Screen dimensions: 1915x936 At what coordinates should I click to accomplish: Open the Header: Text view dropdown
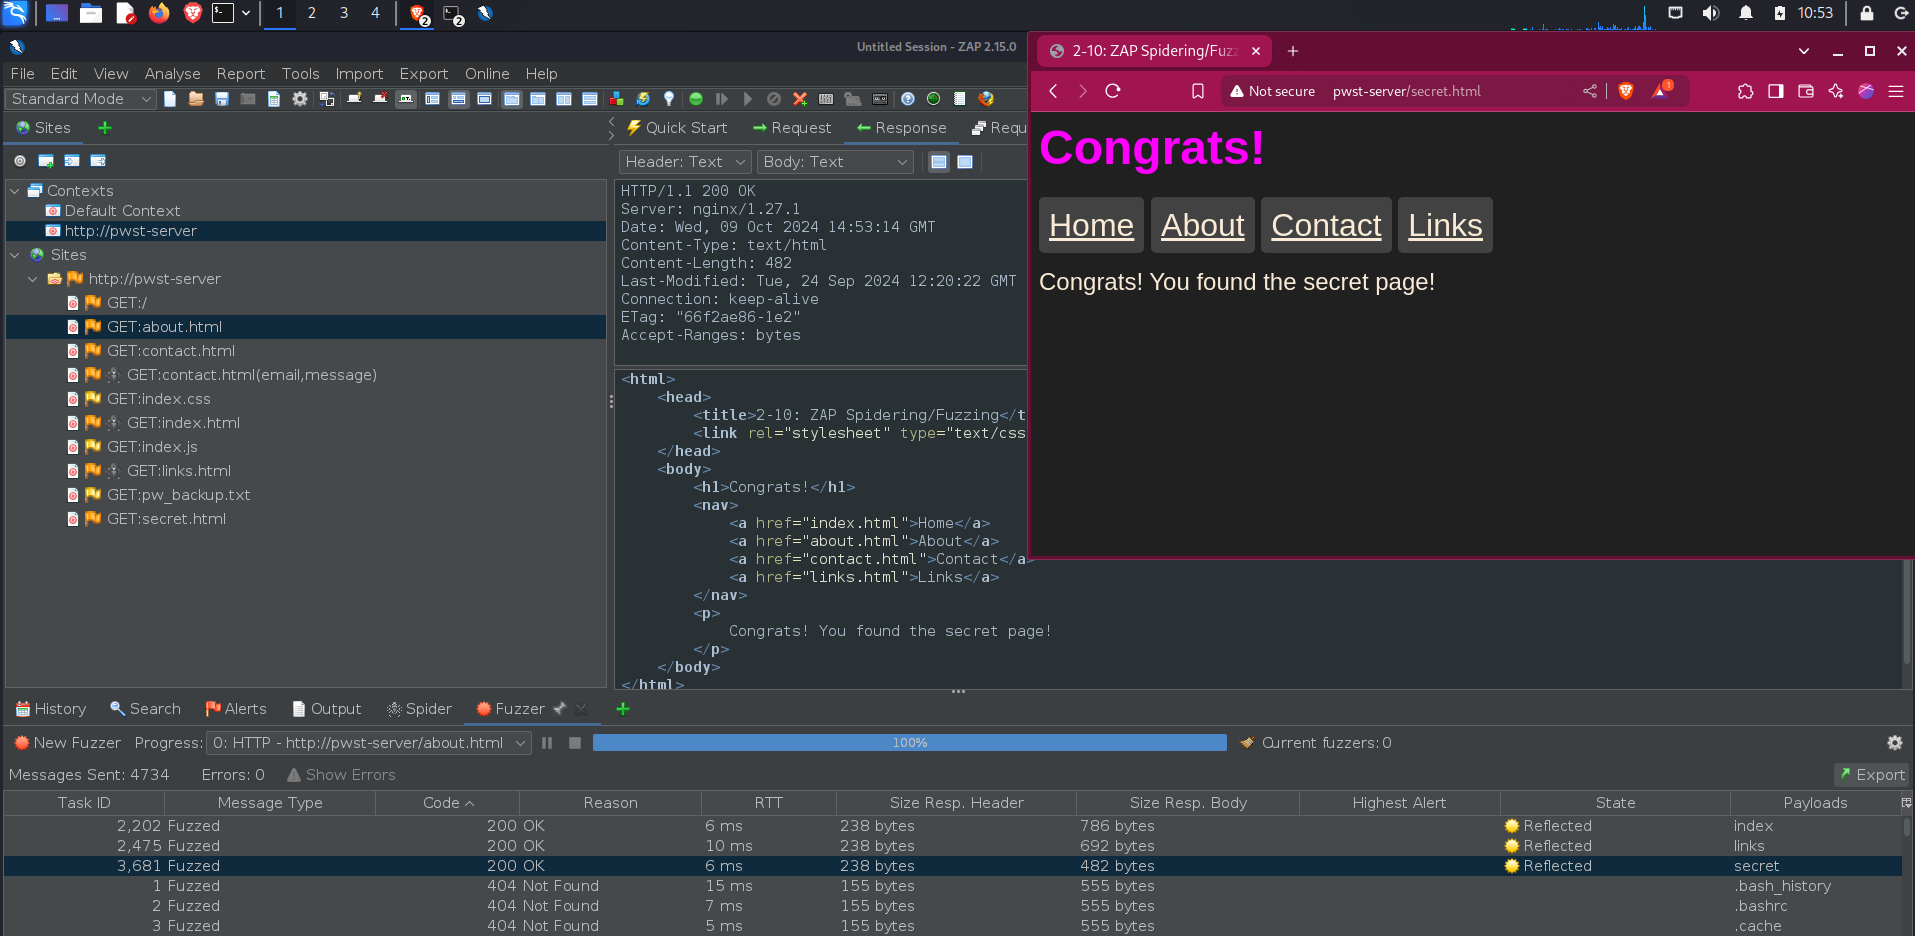685,162
